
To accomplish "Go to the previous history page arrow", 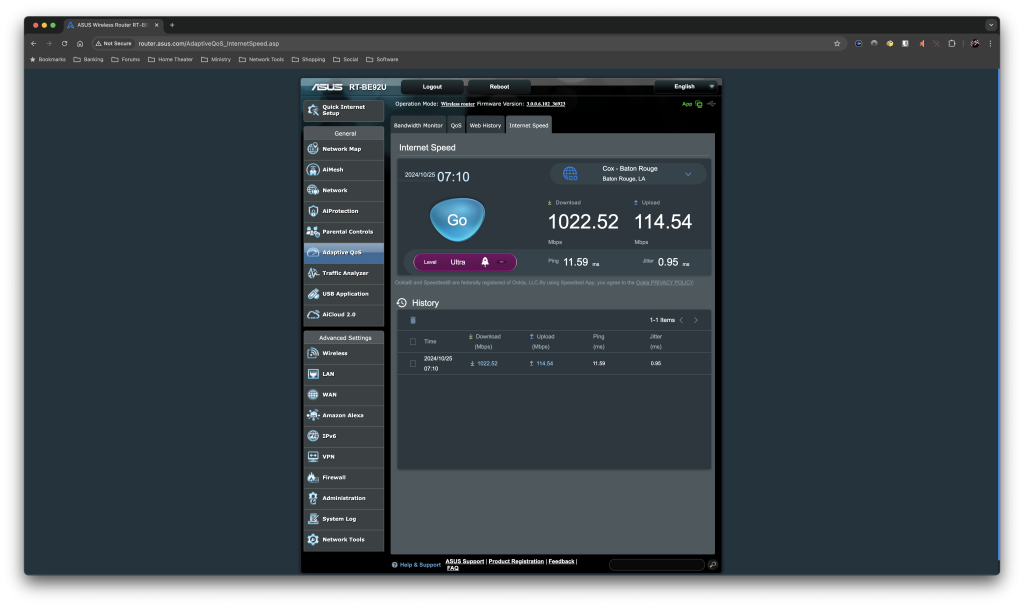I will point(682,320).
